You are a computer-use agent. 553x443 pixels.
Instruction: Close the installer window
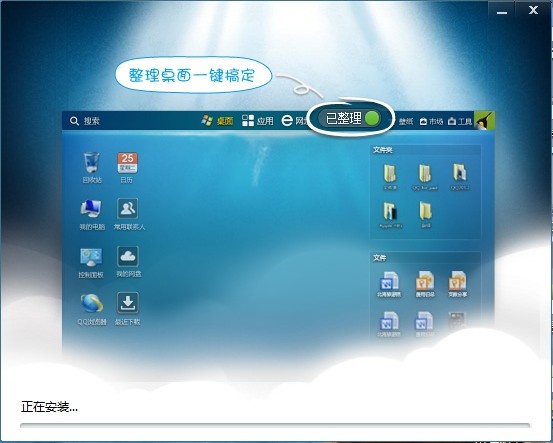533,11
